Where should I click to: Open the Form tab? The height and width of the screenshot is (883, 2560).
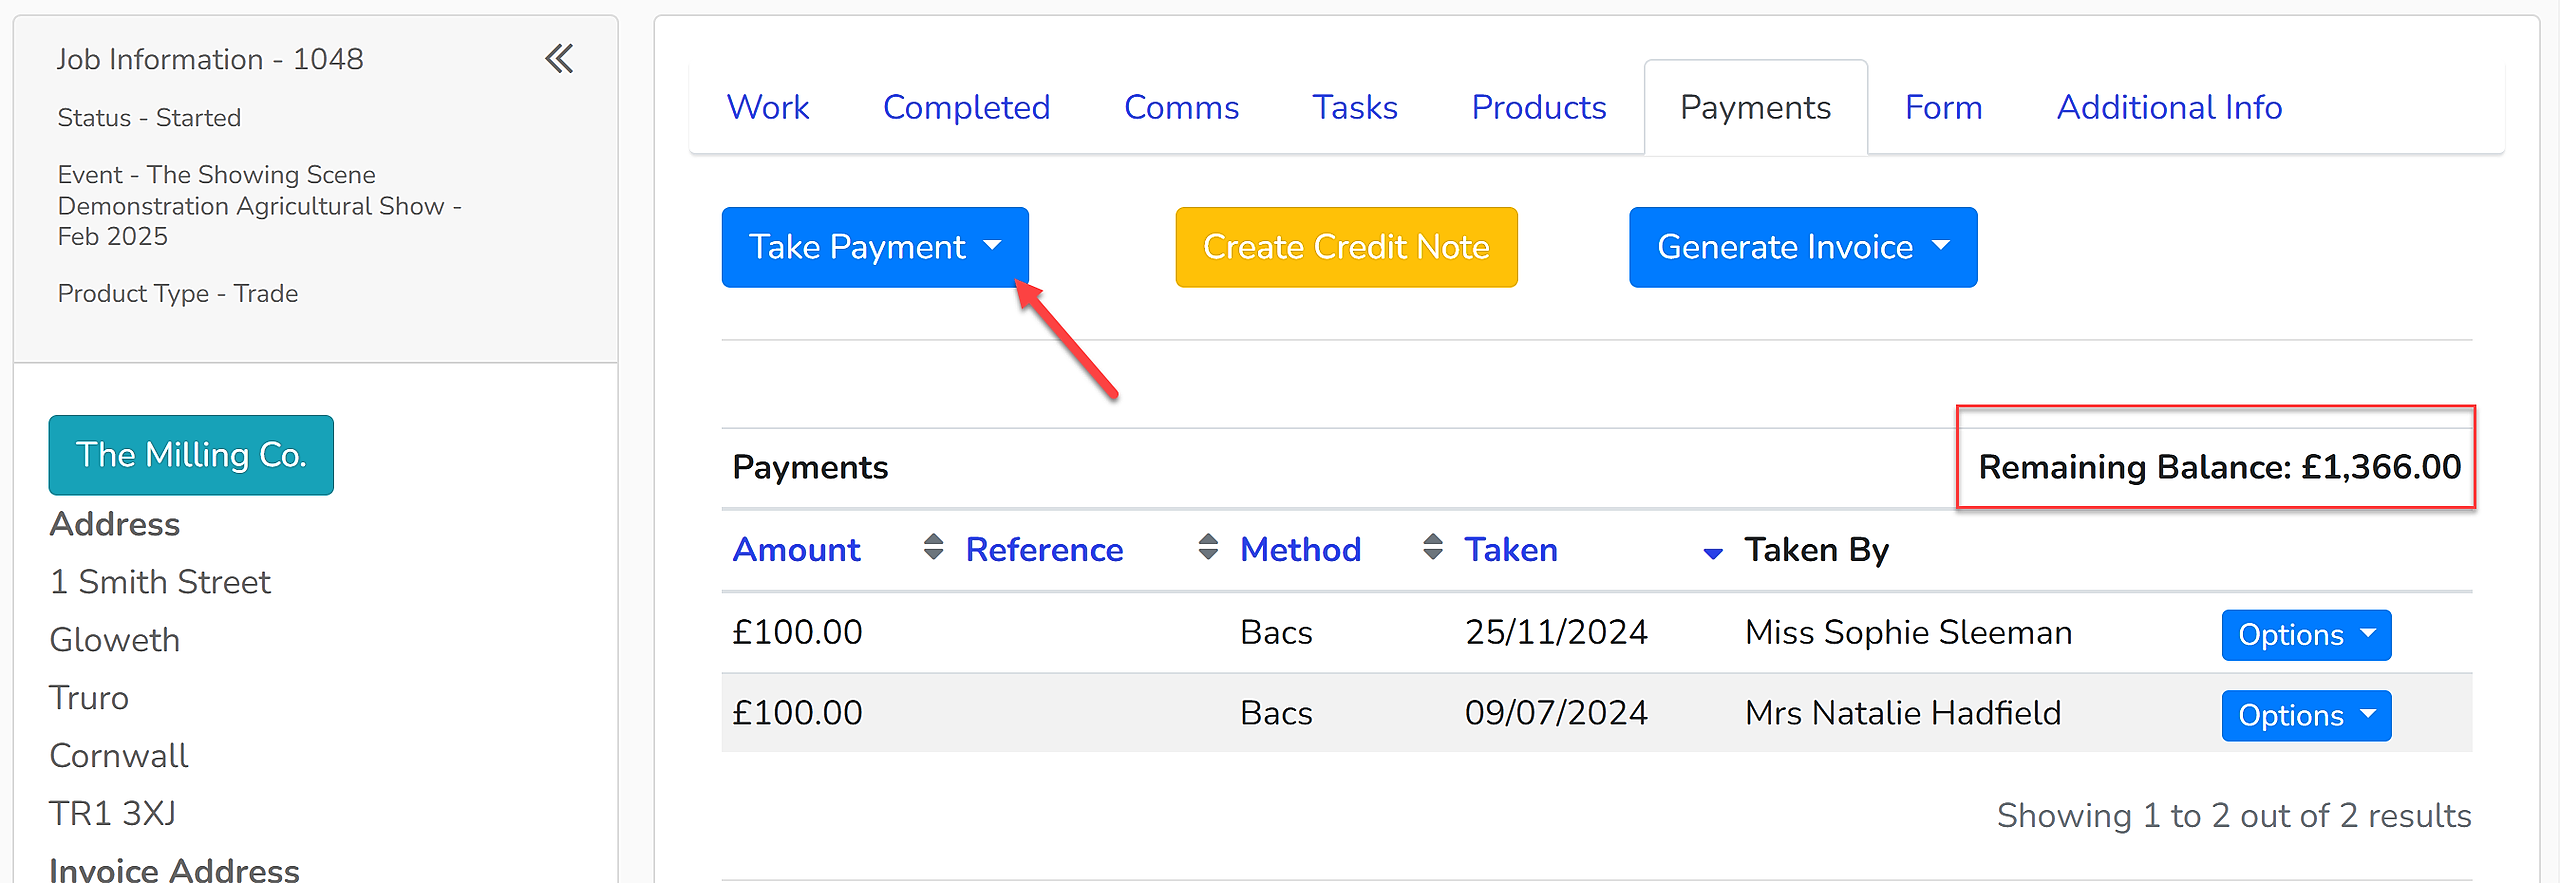pyautogui.click(x=1943, y=107)
